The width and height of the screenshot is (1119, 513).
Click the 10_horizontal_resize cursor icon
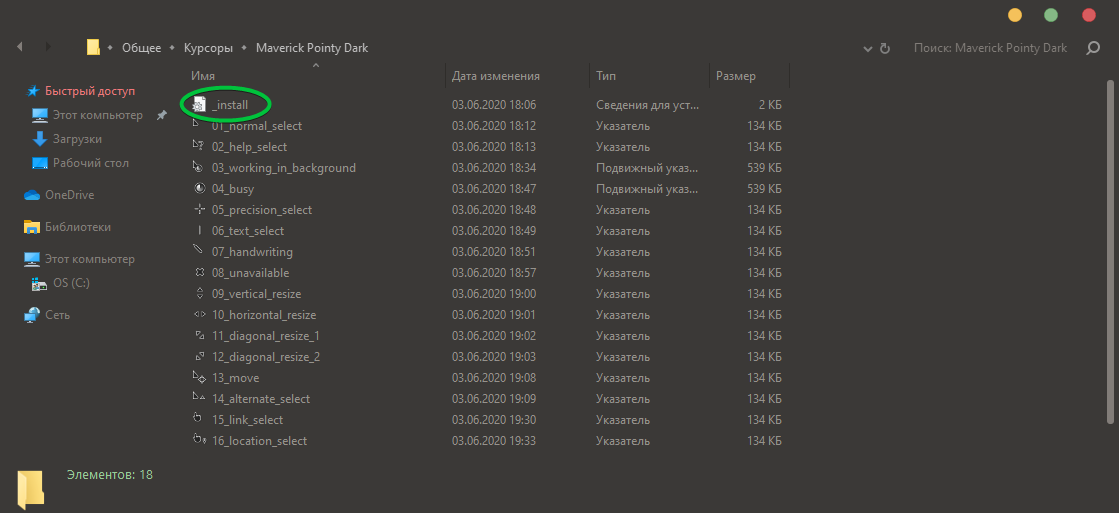point(199,315)
